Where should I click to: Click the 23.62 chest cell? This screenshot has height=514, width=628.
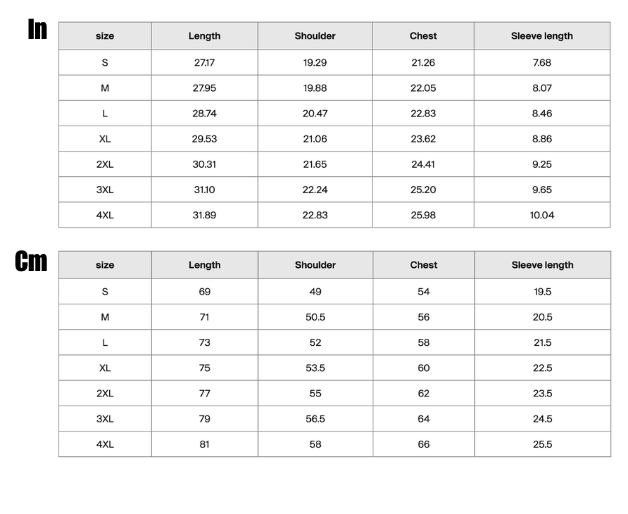(x=423, y=139)
